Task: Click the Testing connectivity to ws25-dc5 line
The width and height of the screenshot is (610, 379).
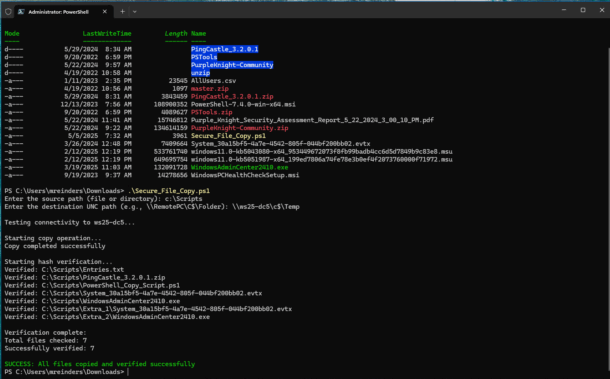Action: point(70,222)
